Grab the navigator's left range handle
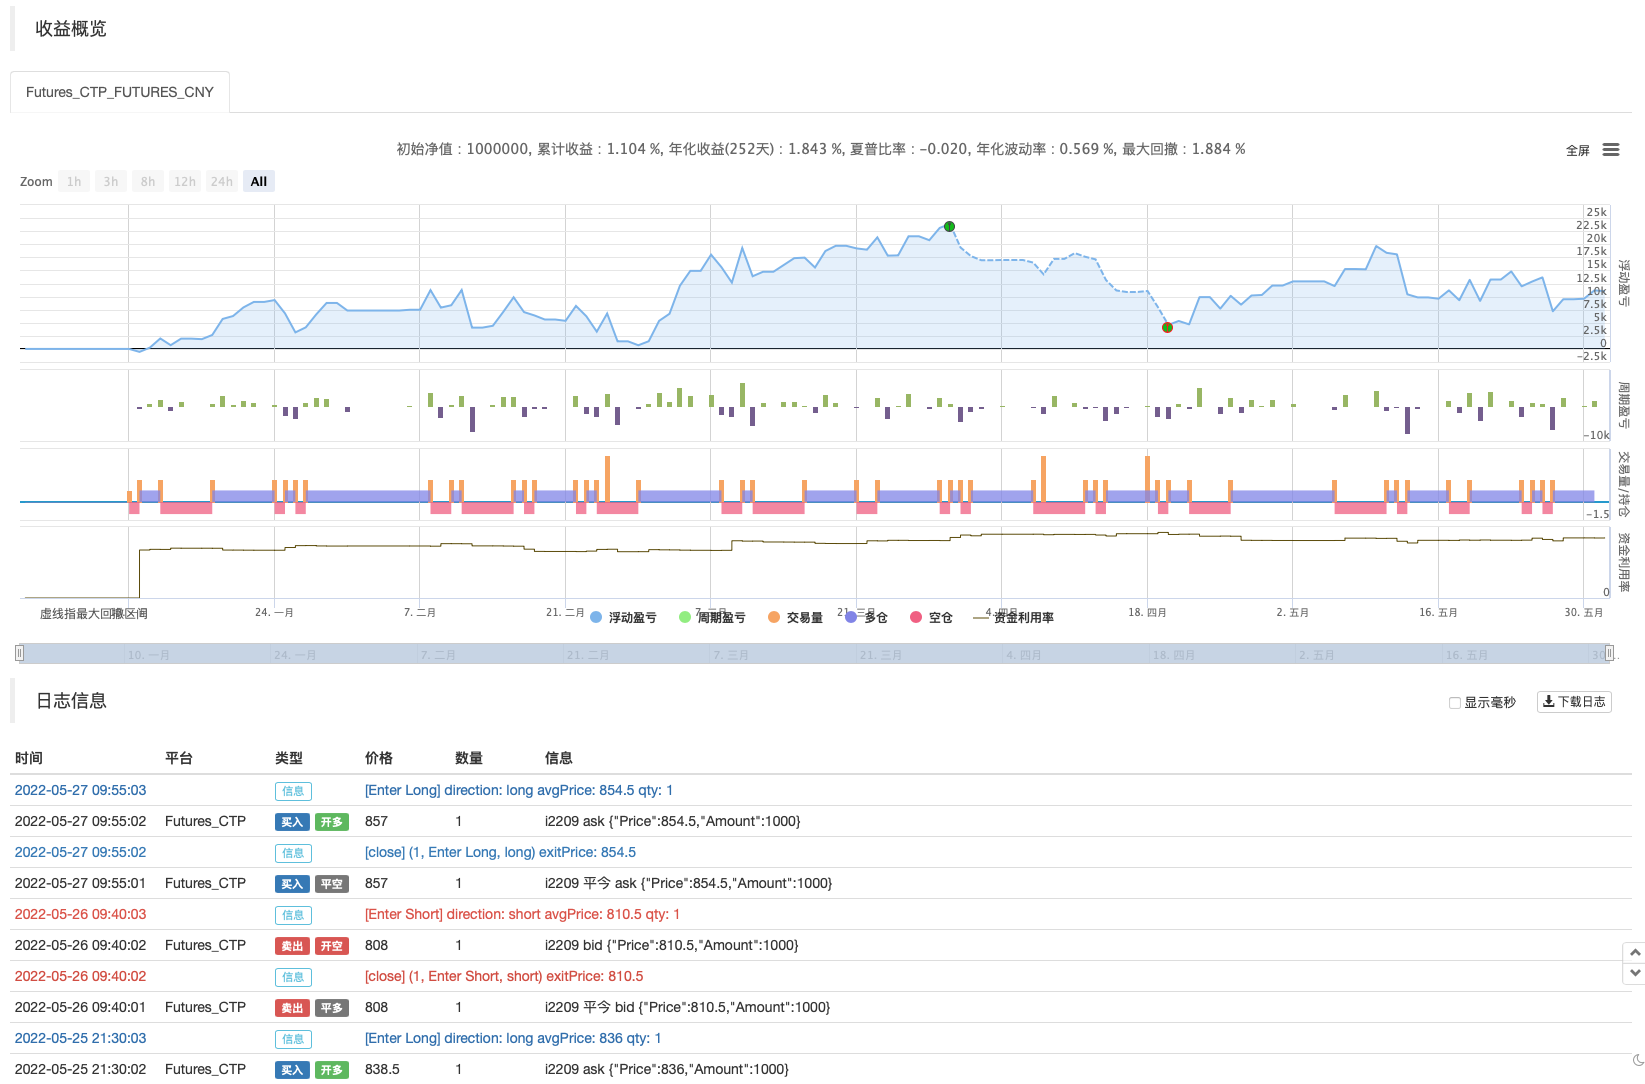The image size is (1645, 1084). coord(19,654)
